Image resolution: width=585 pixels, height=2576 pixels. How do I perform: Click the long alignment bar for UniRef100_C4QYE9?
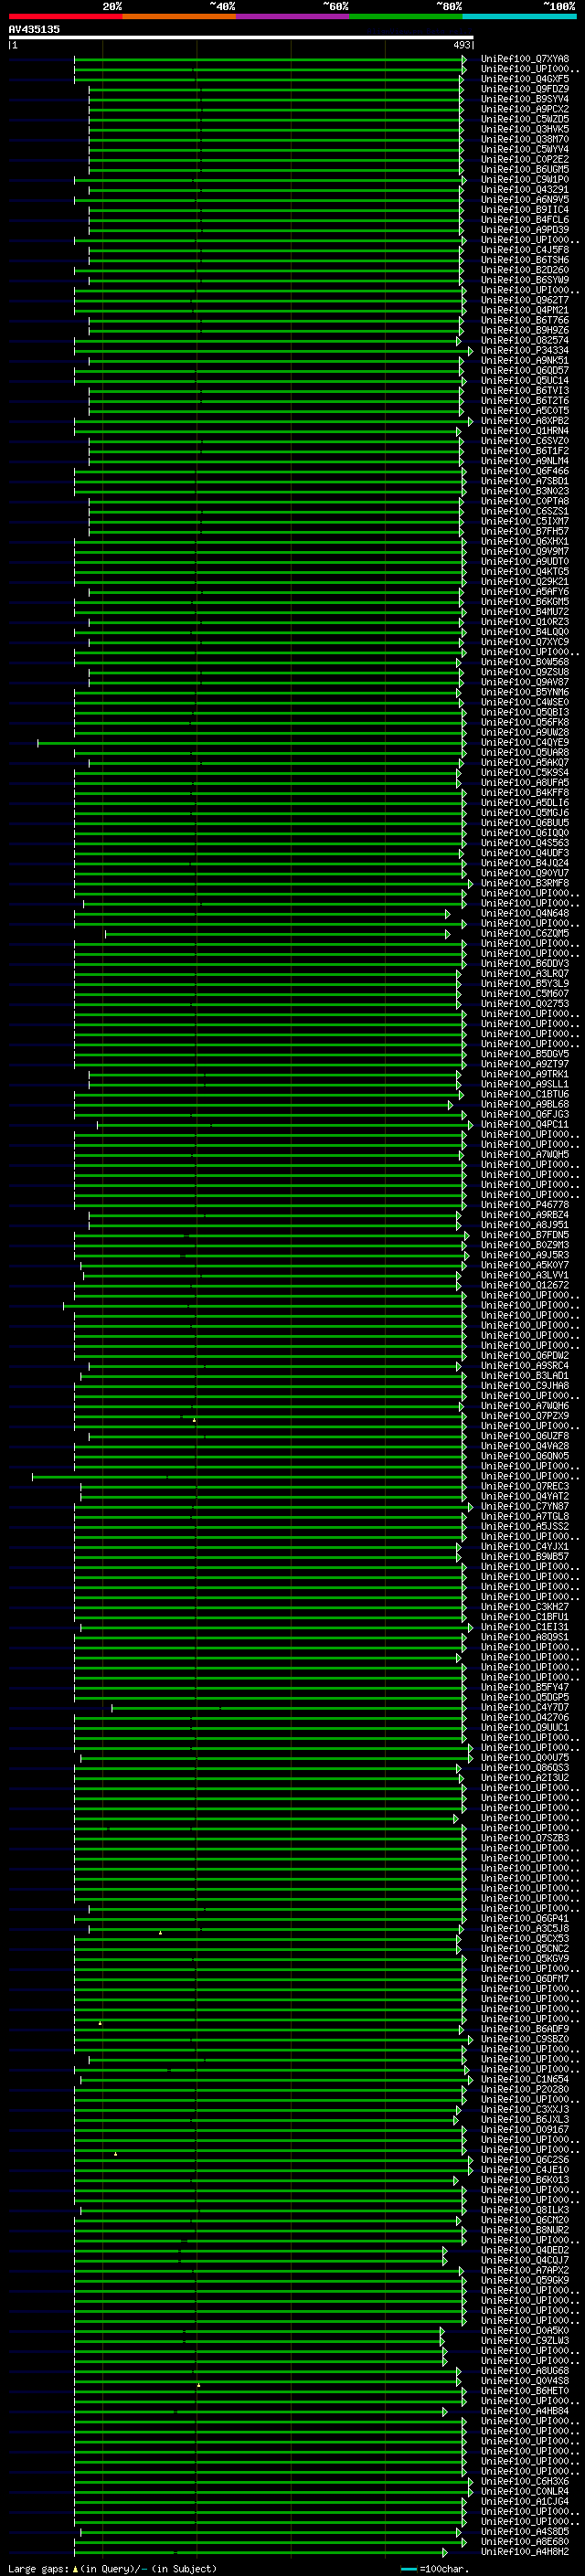click(x=250, y=743)
